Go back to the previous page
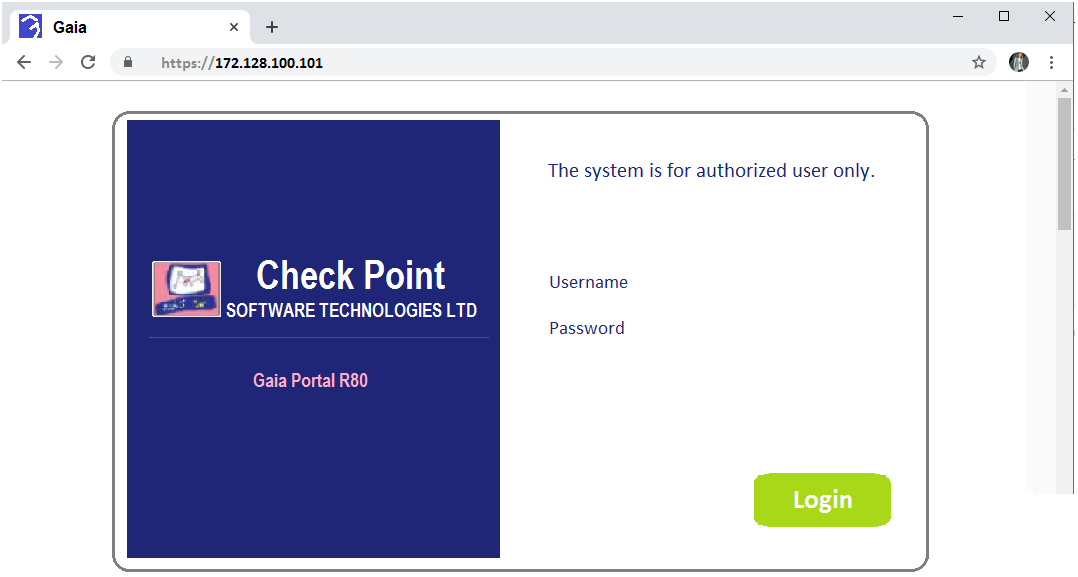 [x=24, y=62]
